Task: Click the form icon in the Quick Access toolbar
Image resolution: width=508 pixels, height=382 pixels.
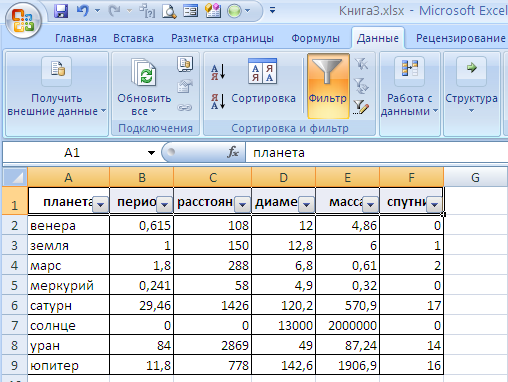Action: [190, 11]
